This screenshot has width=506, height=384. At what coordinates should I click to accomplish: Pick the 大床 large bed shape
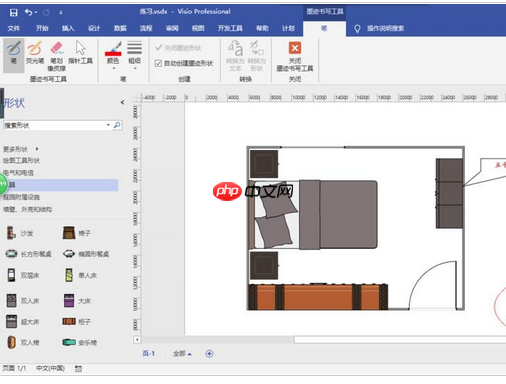tap(77, 301)
